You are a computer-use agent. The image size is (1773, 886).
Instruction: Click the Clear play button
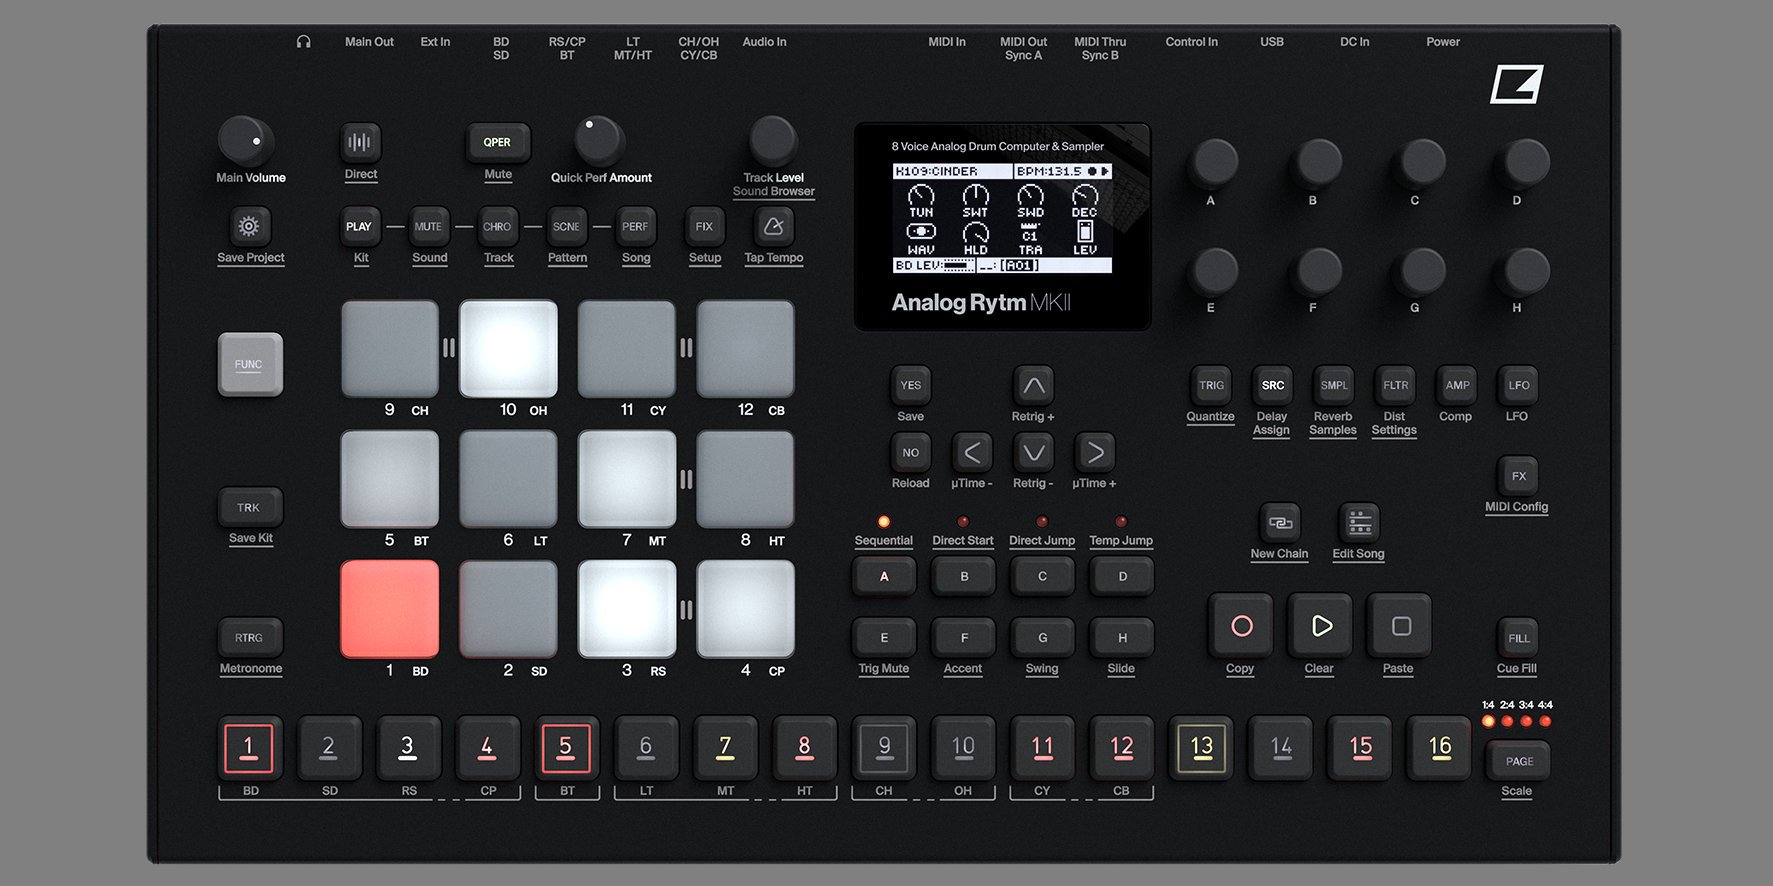[1321, 626]
